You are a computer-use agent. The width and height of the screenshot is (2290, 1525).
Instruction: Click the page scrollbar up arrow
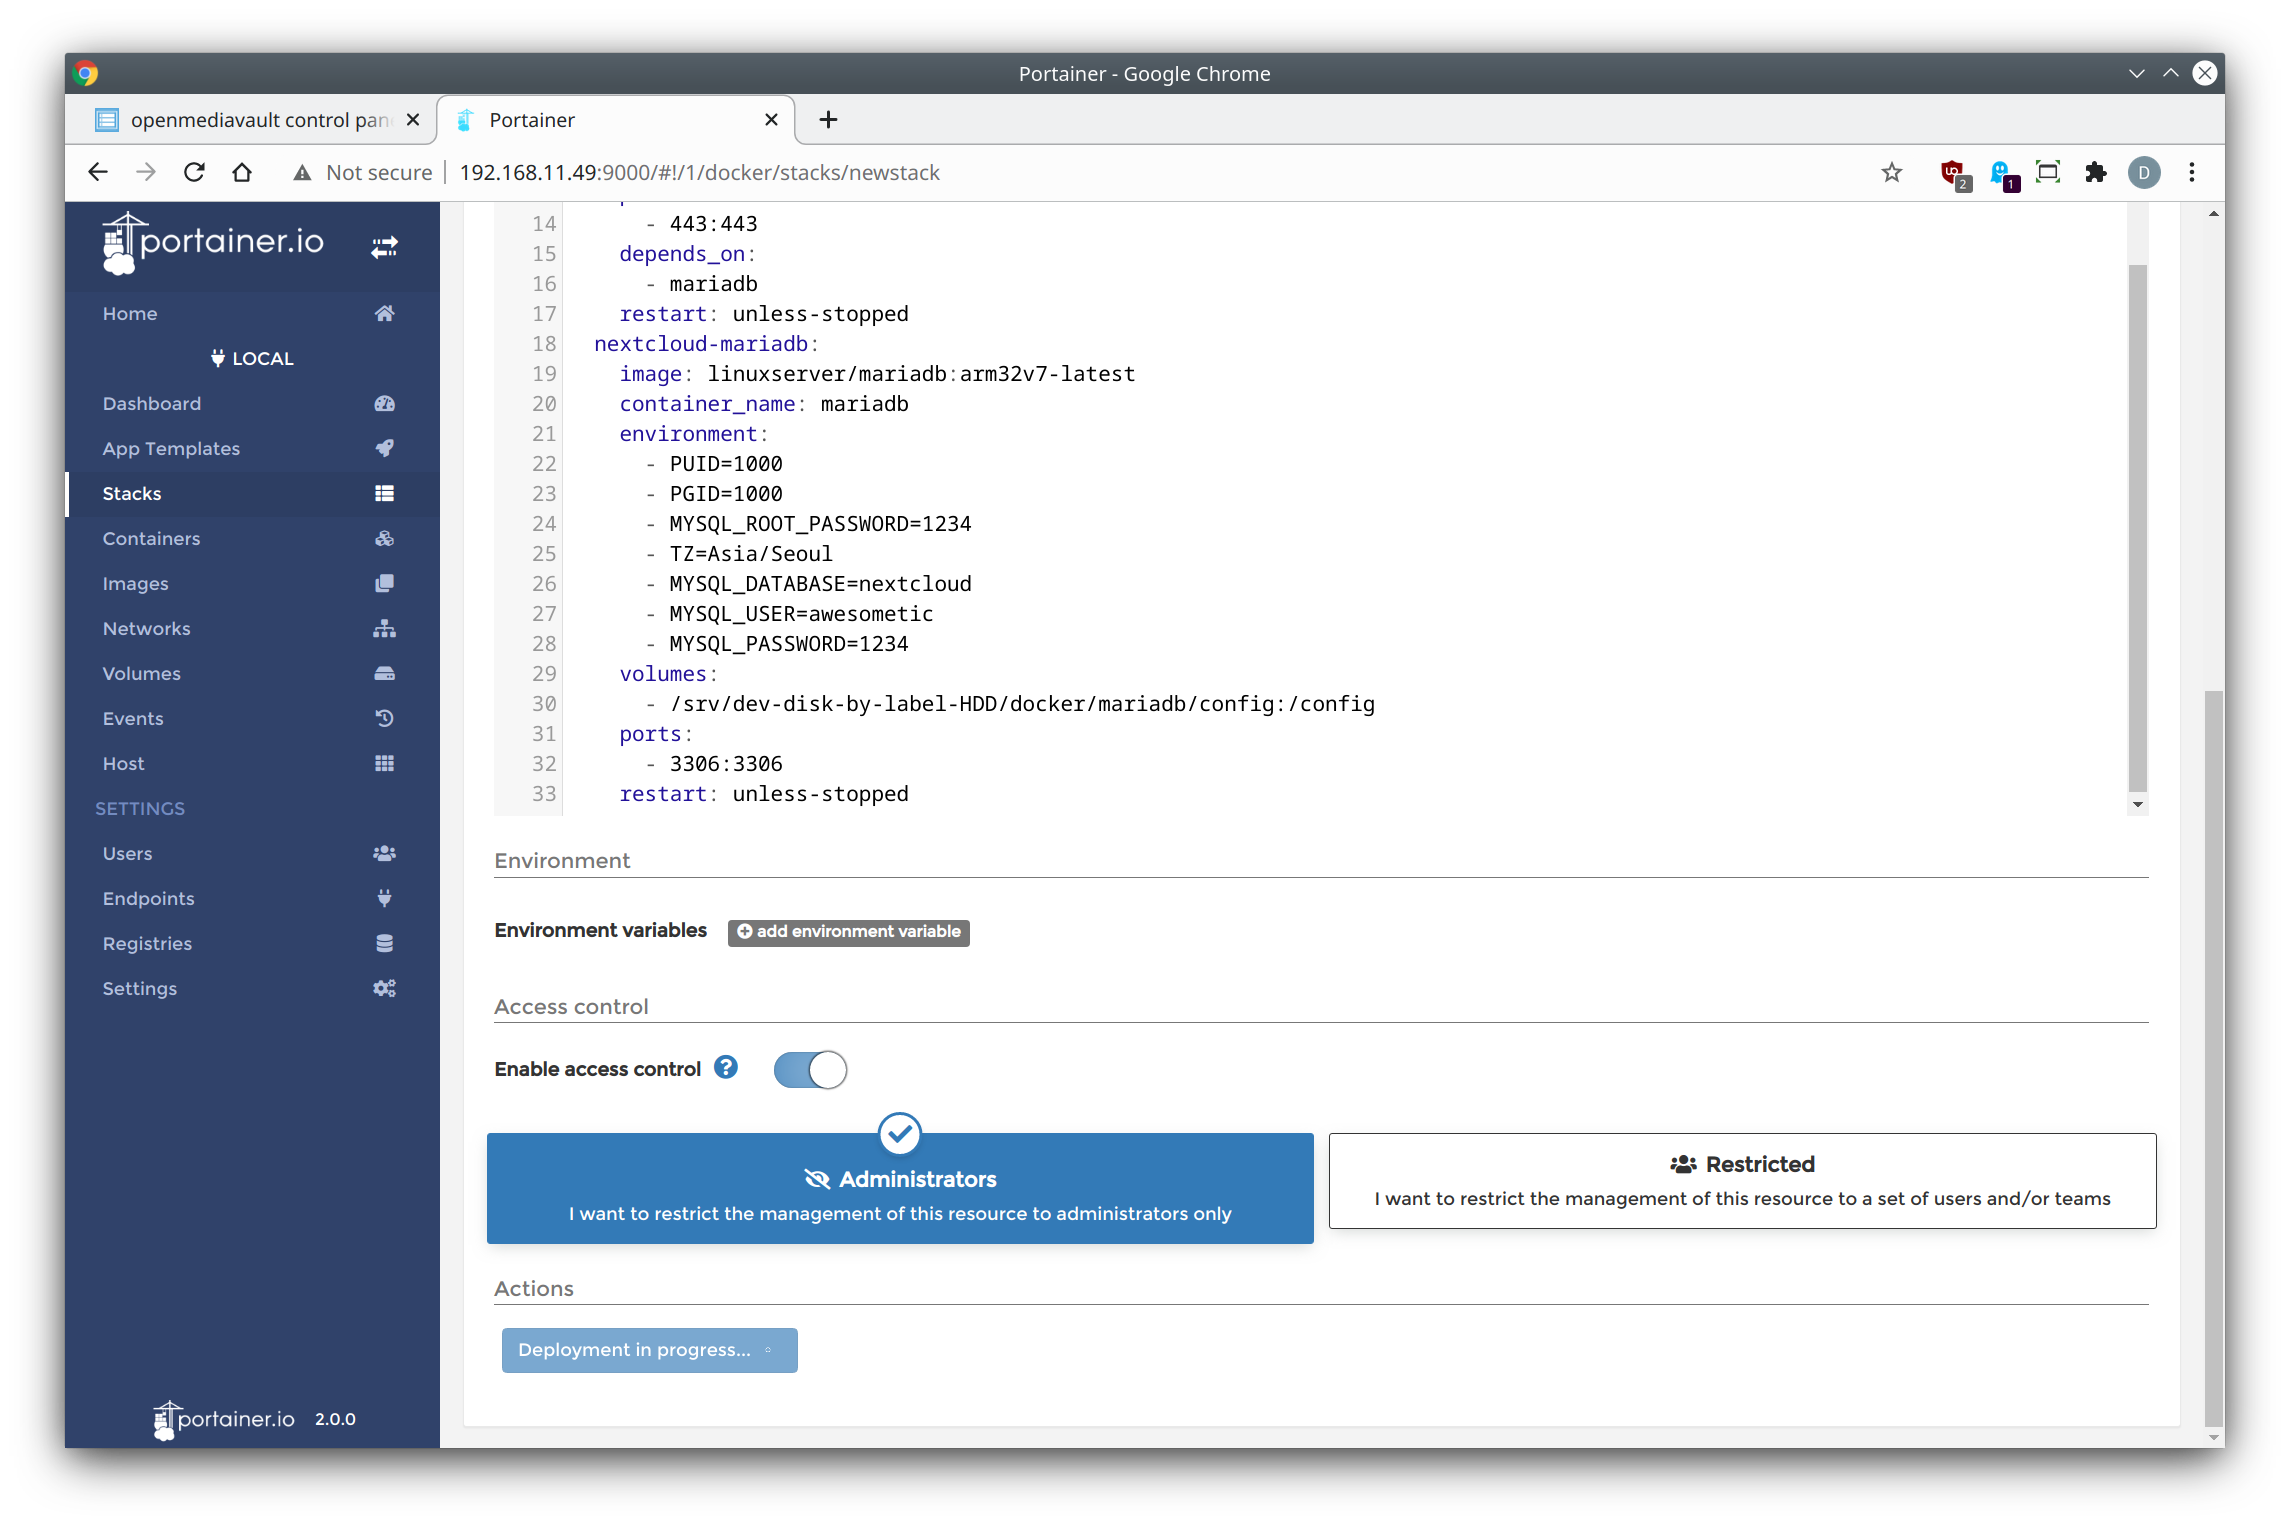click(x=2214, y=214)
